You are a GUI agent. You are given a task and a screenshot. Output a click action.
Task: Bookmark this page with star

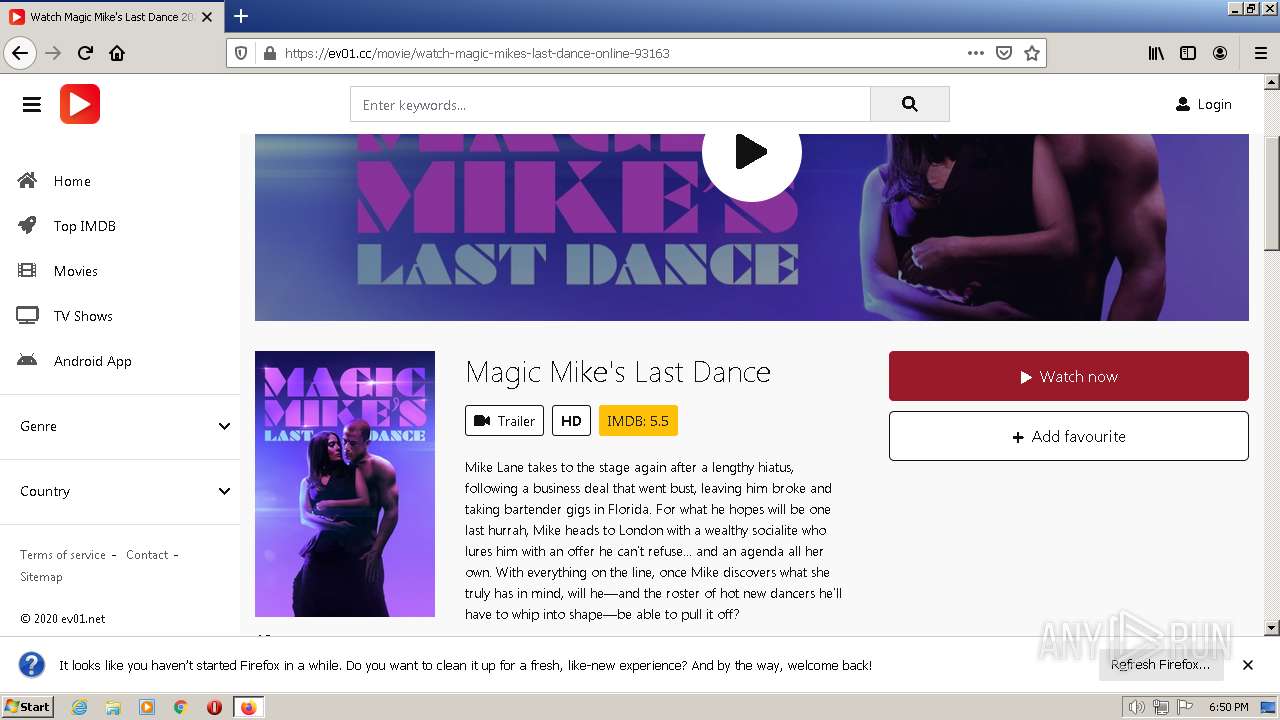click(x=1032, y=53)
